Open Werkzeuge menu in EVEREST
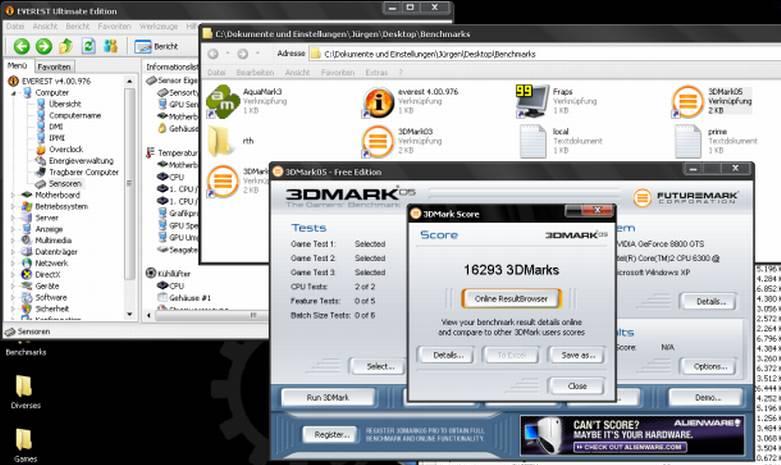 [158, 26]
